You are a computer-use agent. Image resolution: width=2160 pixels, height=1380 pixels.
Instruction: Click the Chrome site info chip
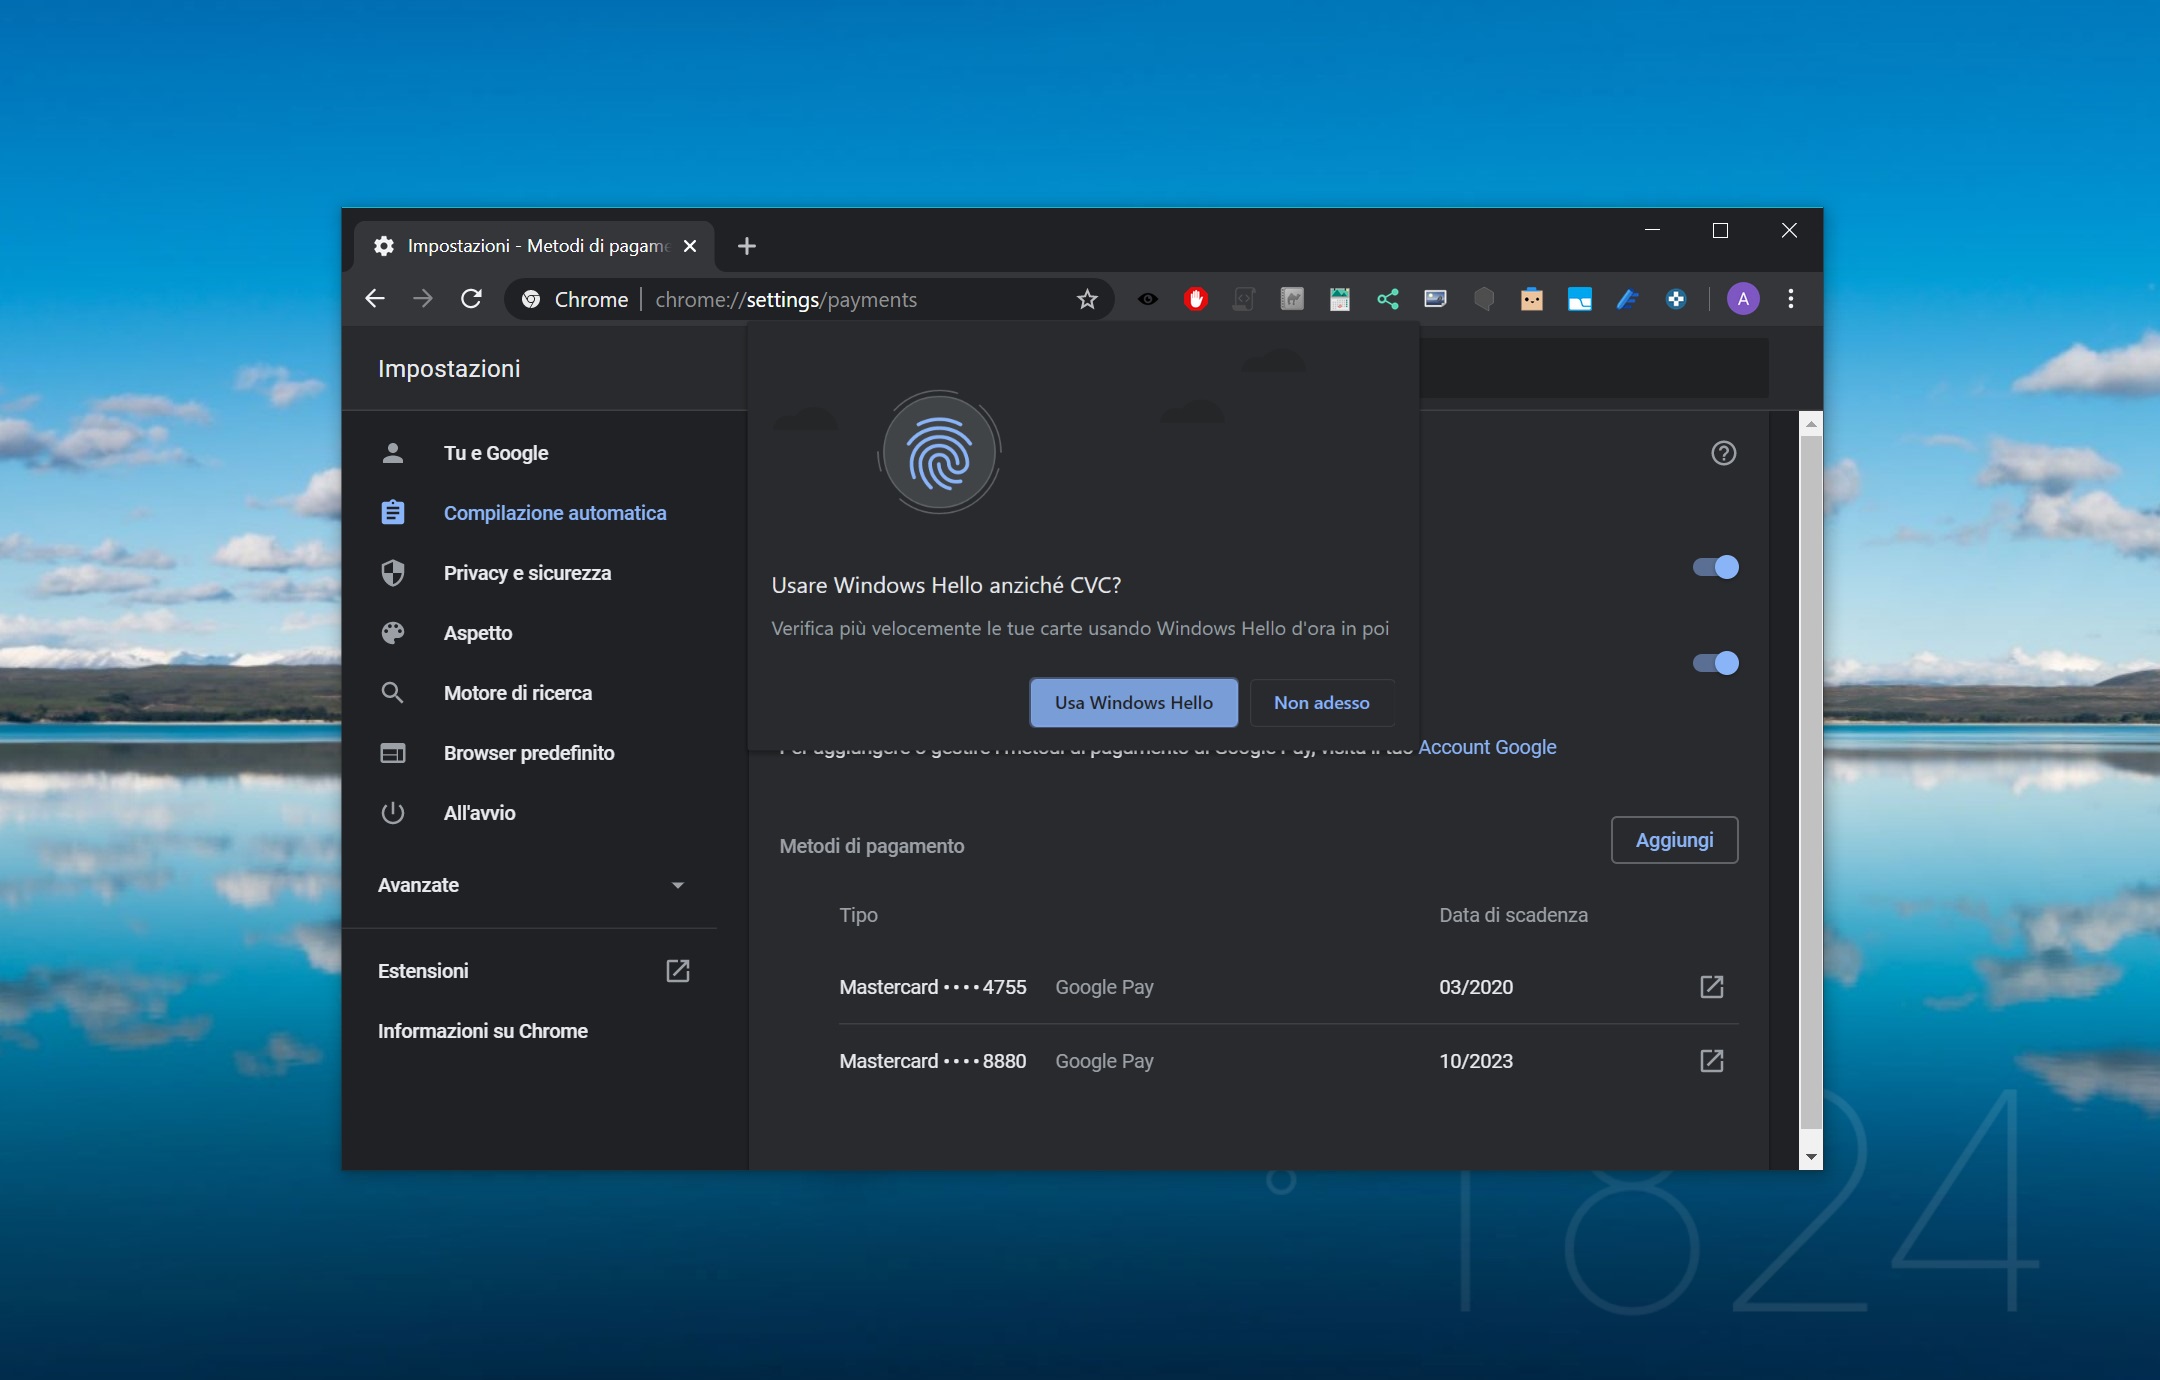(x=576, y=299)
